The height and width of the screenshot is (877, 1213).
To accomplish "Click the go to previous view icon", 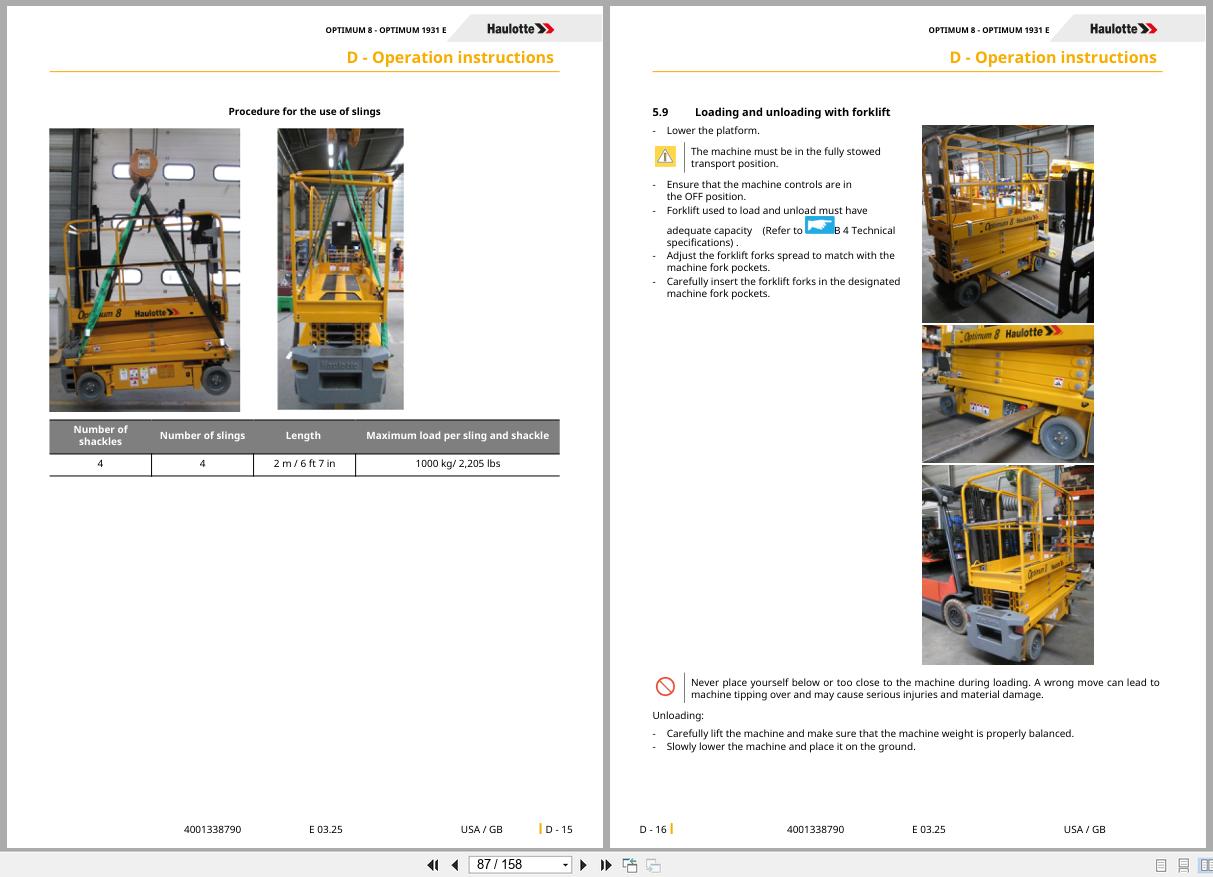I will point(631,865).
